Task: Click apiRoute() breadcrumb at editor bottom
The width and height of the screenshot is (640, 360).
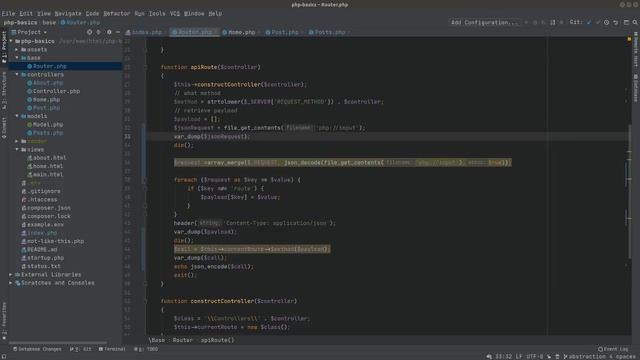Action: [x=217, y=340]
